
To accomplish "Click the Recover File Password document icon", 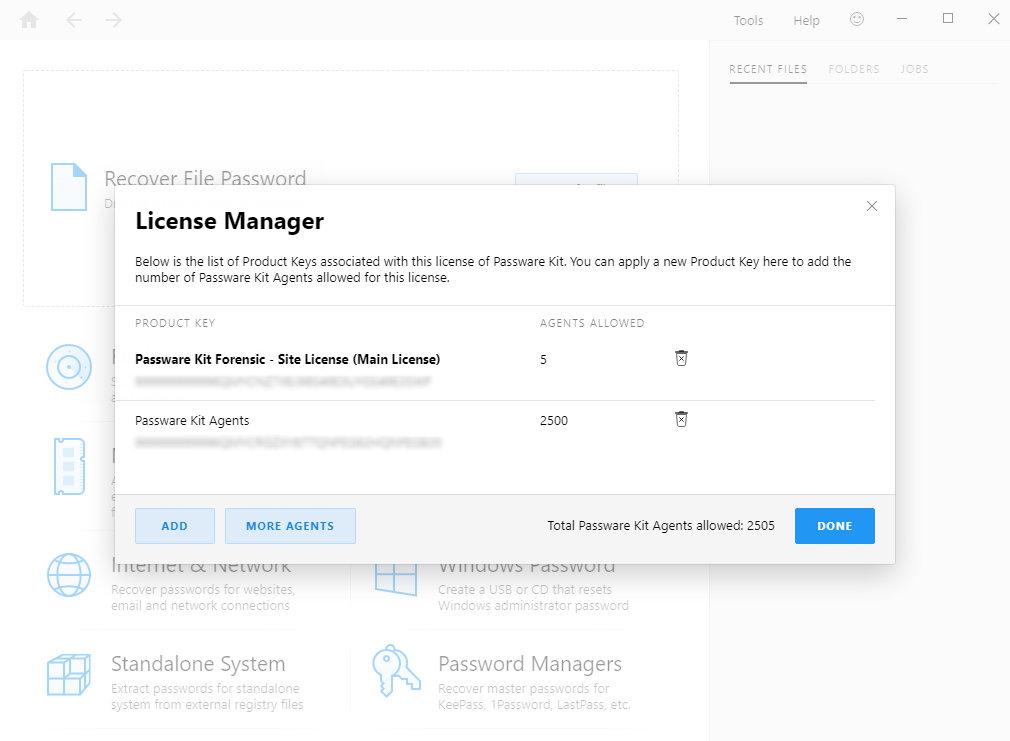I will 69,187.
